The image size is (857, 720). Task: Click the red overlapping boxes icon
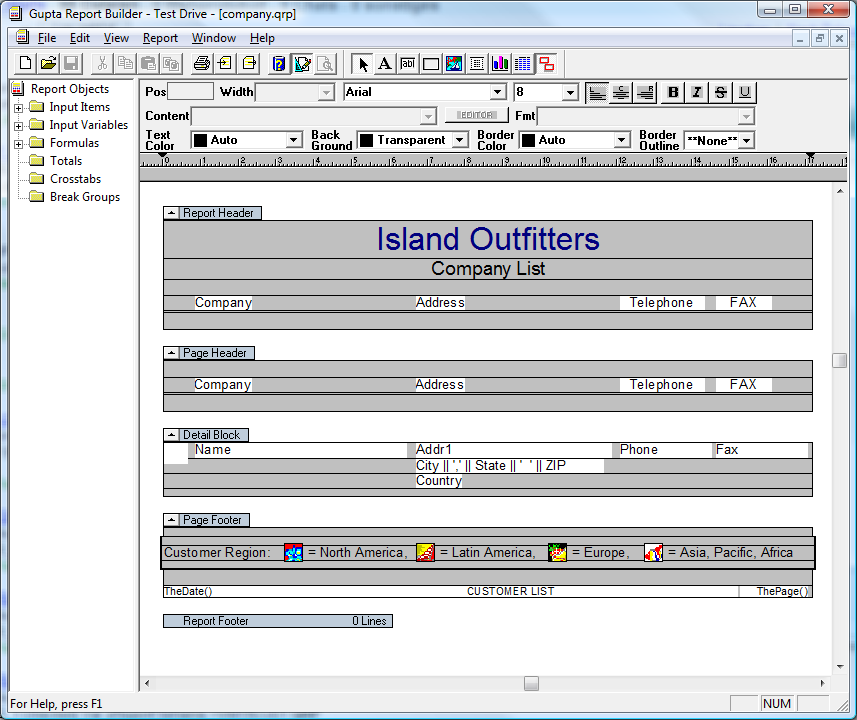pos(546,64)
